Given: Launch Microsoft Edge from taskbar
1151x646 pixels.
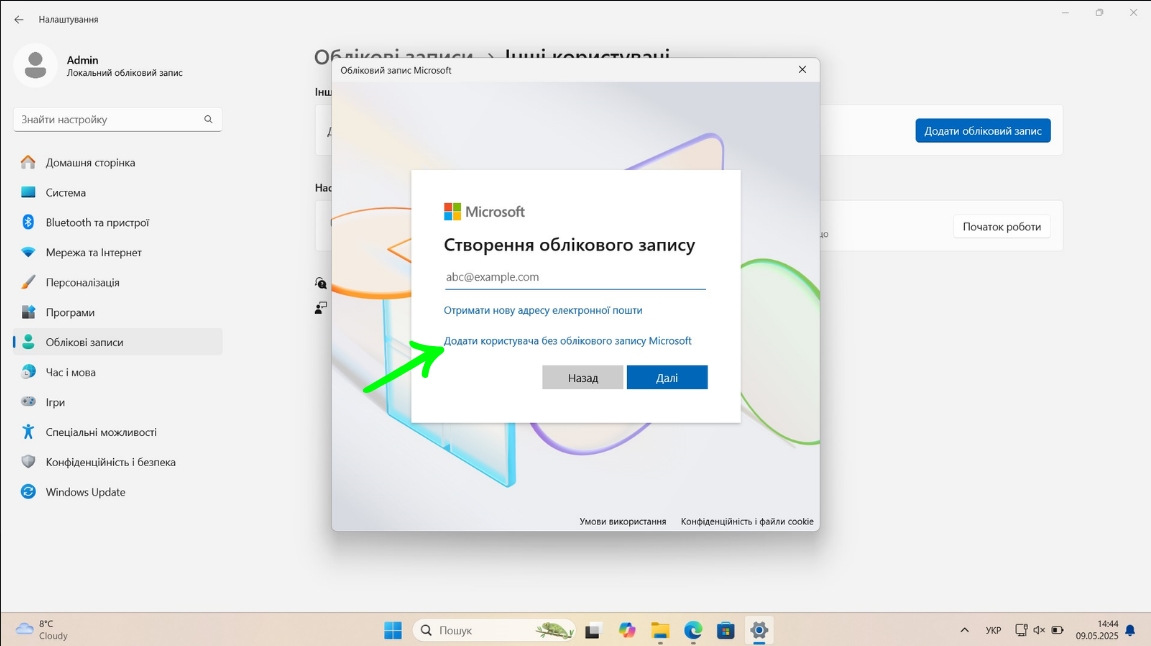Looking at the screenshot, I should point(693,630).
